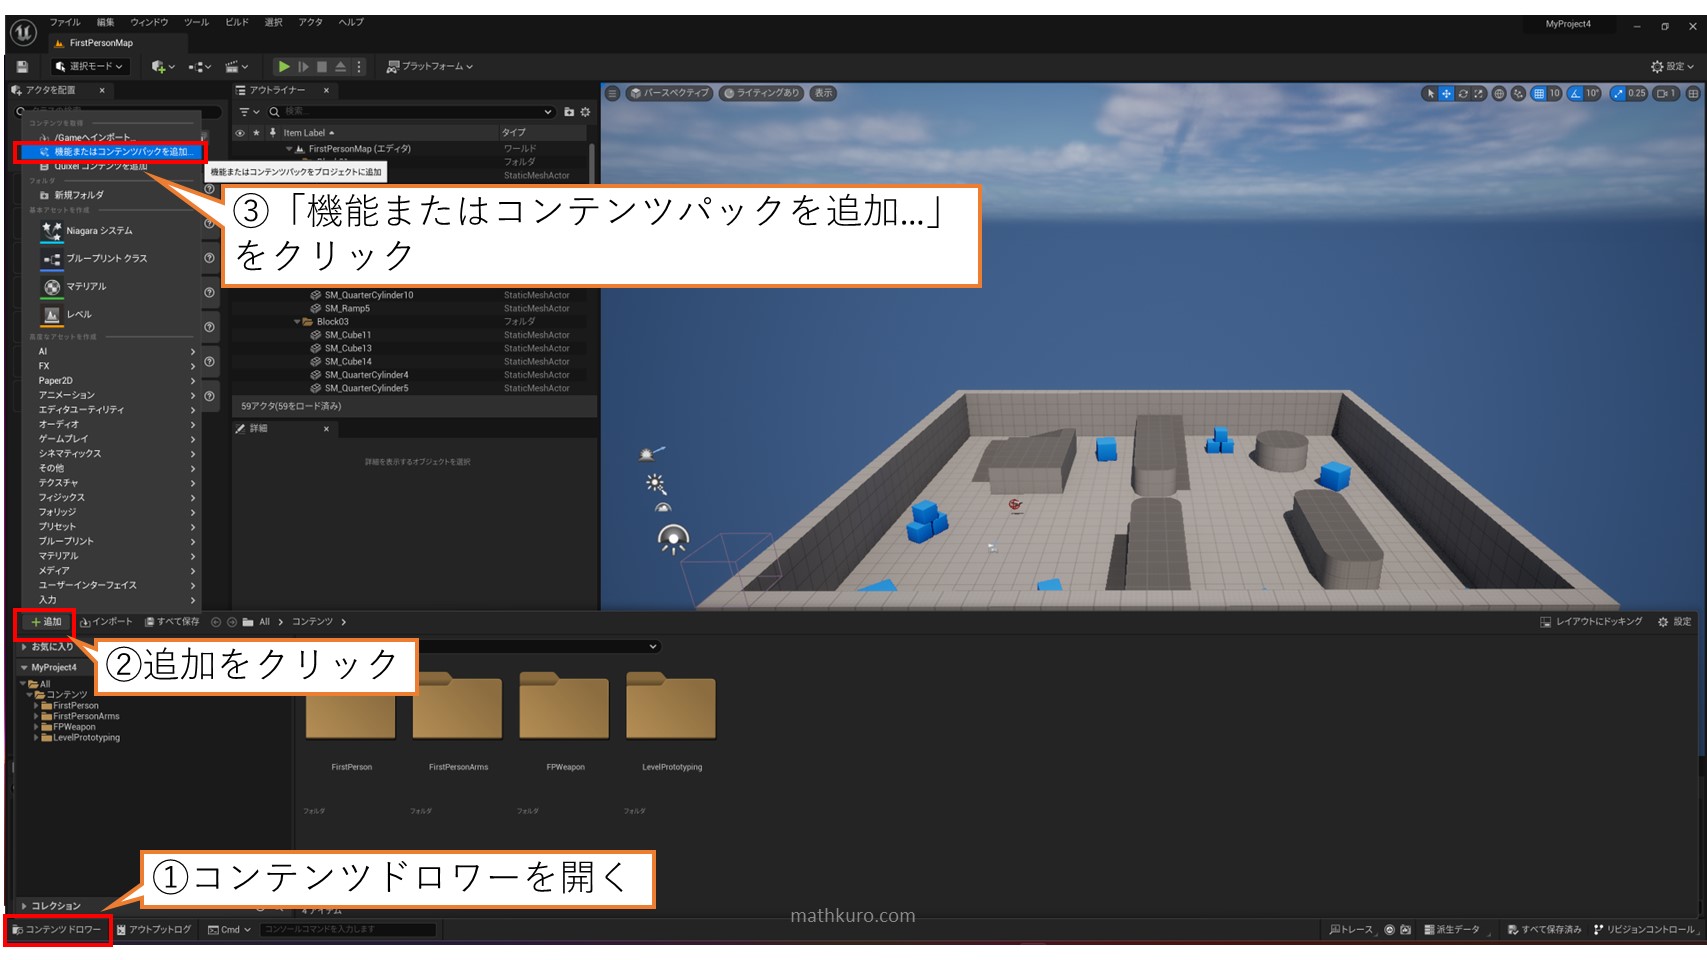This screenshot has height=960, width=1707.
Task: Select the SM_Cube11 actor row
Action: (412, 335)
